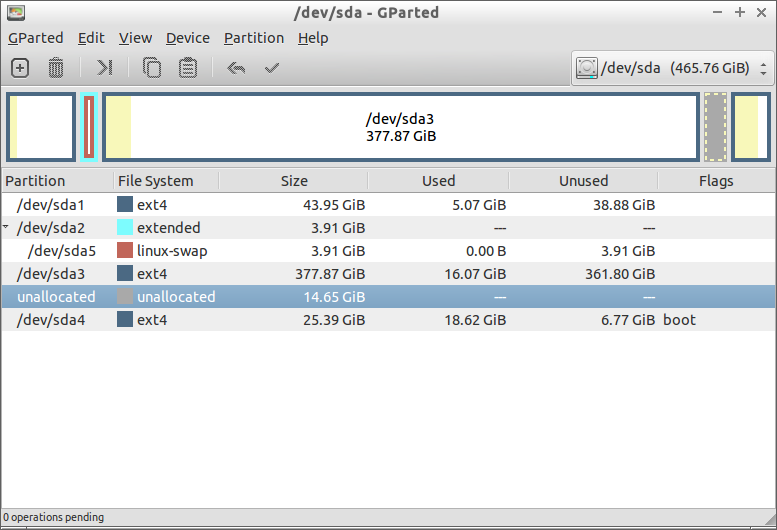The image size is (777, 530).
Task: Click the 43.95 GiB size cell
Action: tap(334, 205)
